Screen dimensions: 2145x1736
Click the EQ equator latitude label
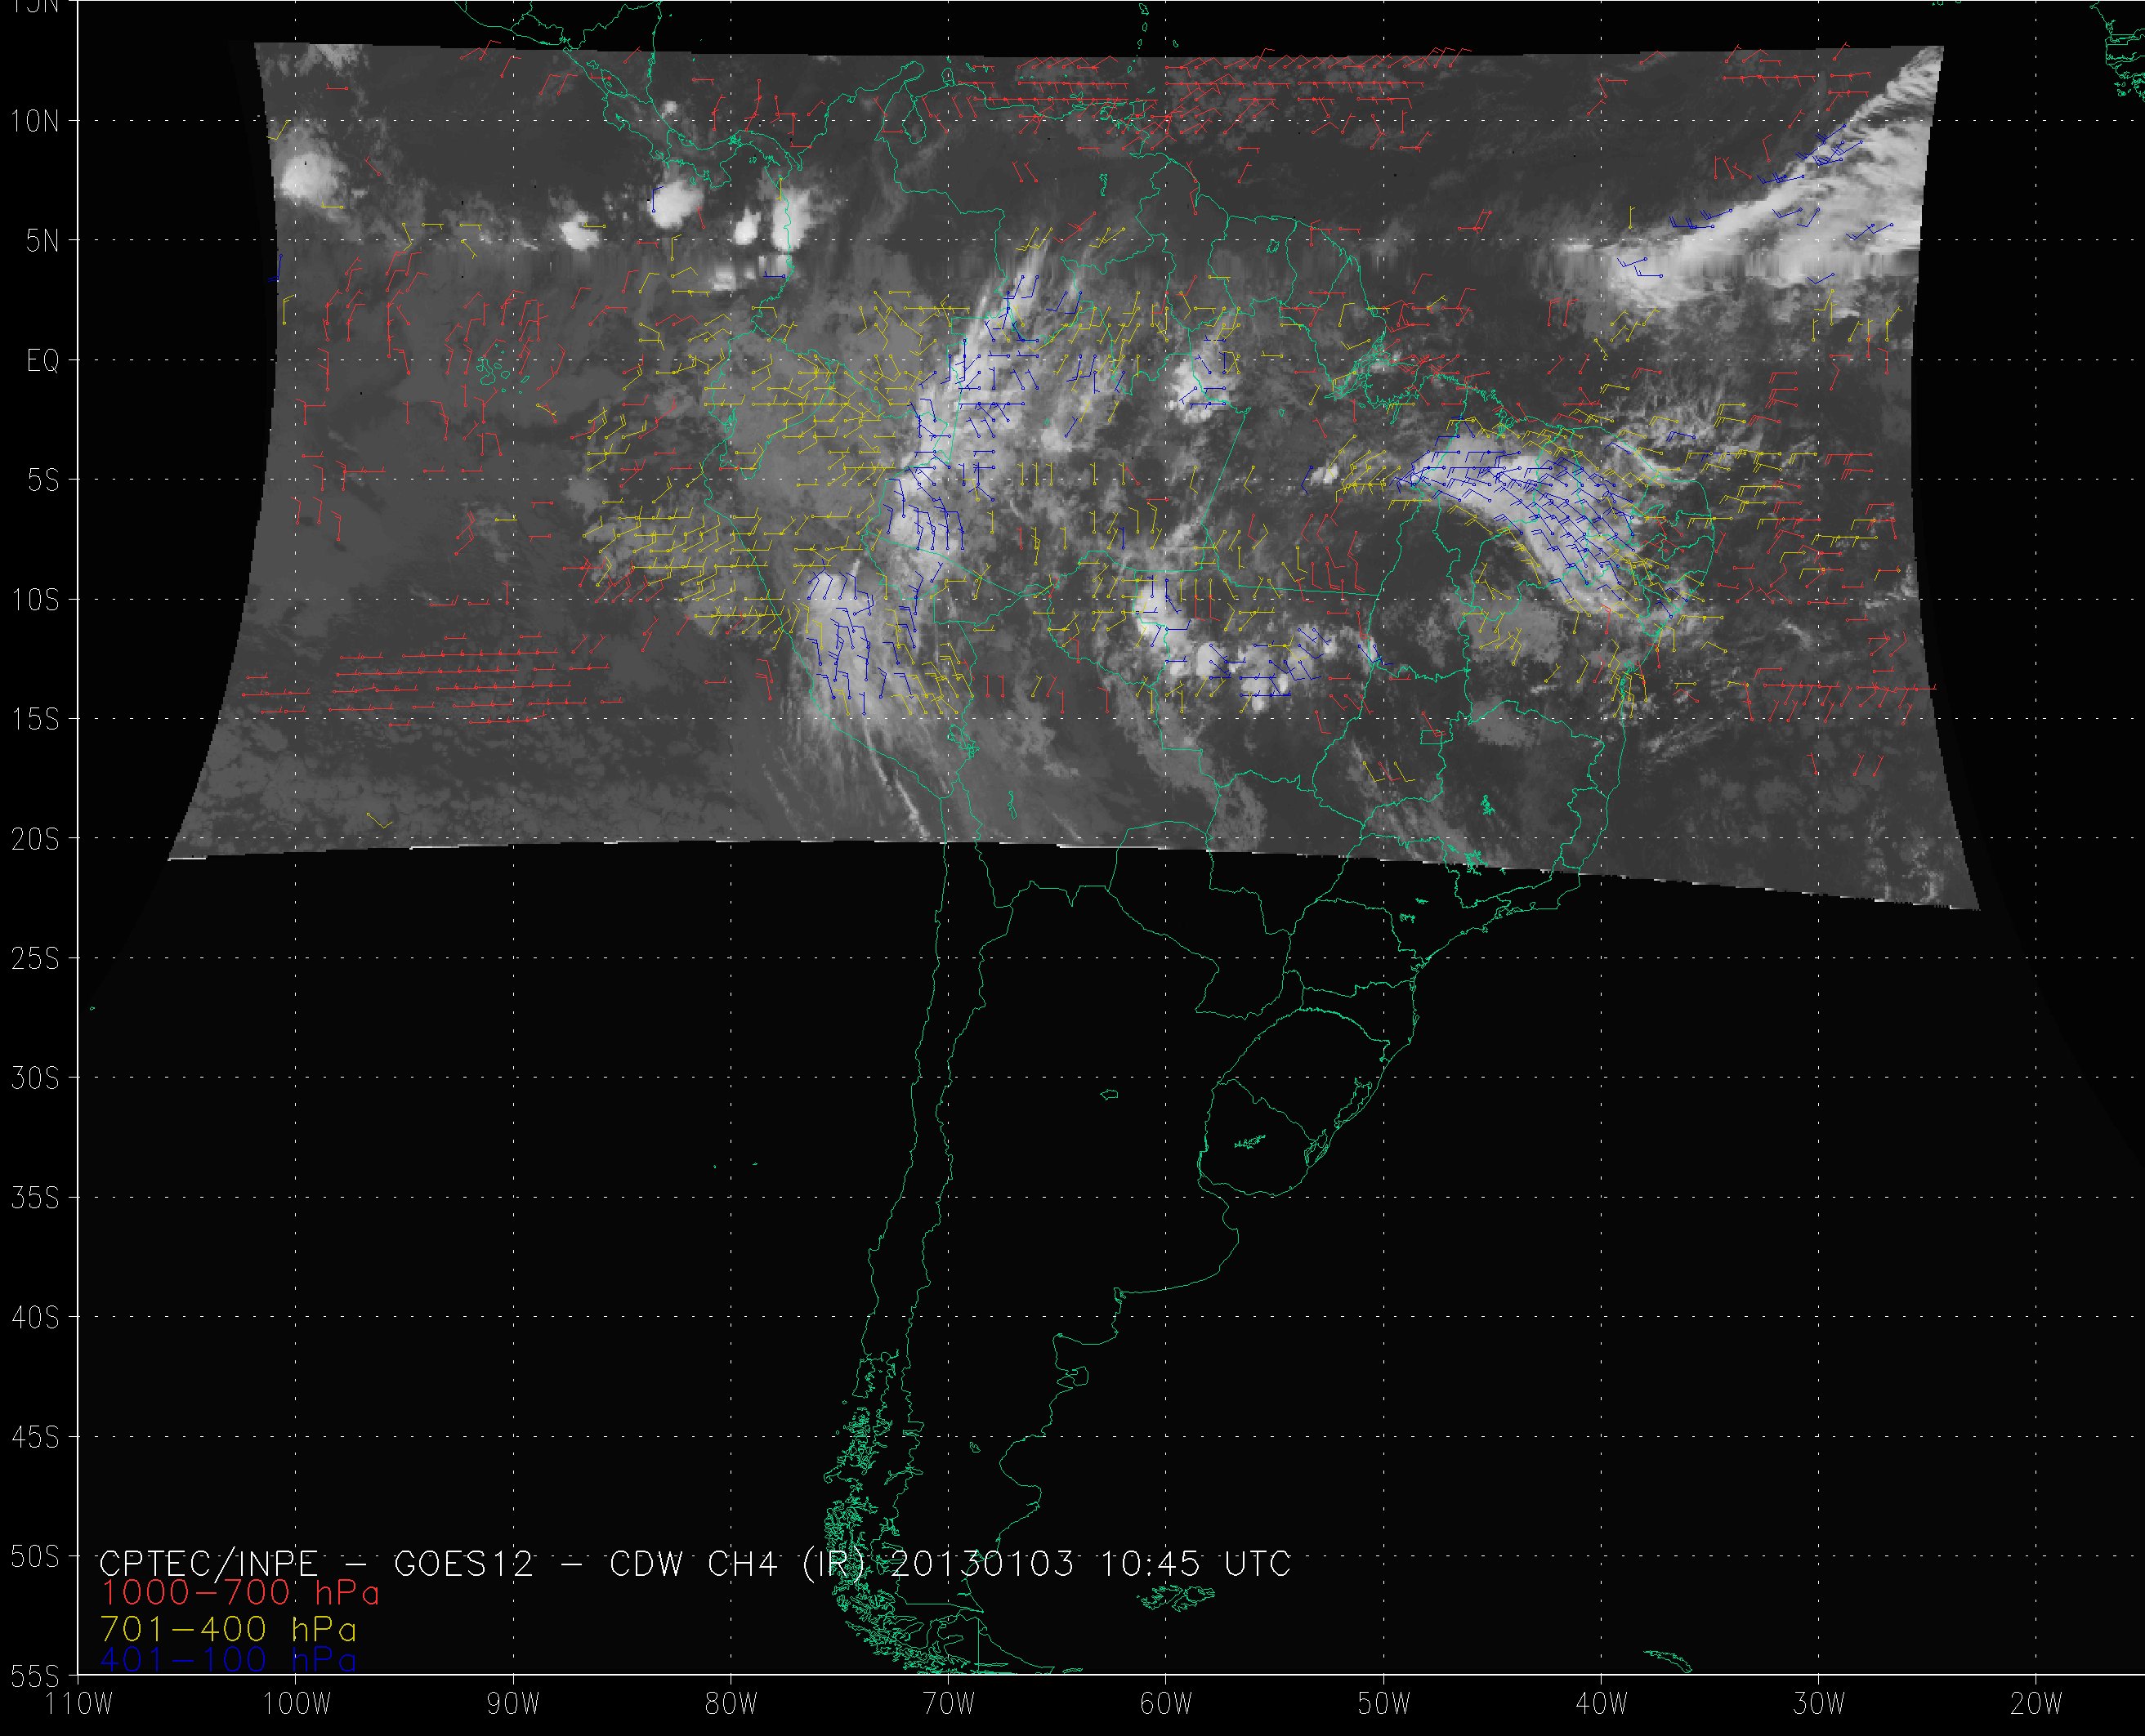[43, 361]
